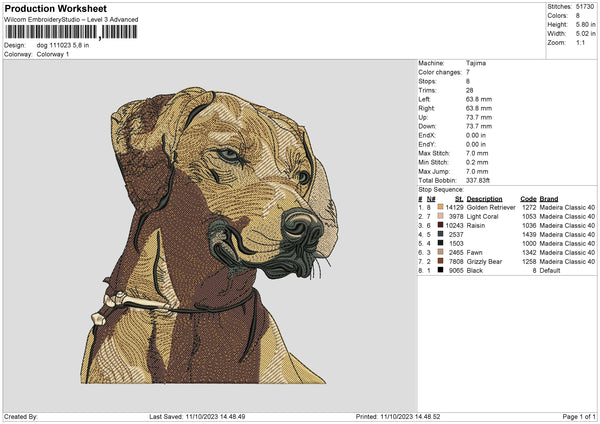
Task: Click the Max Jump value 7.0 mm
Action: [x=477, y=171]
